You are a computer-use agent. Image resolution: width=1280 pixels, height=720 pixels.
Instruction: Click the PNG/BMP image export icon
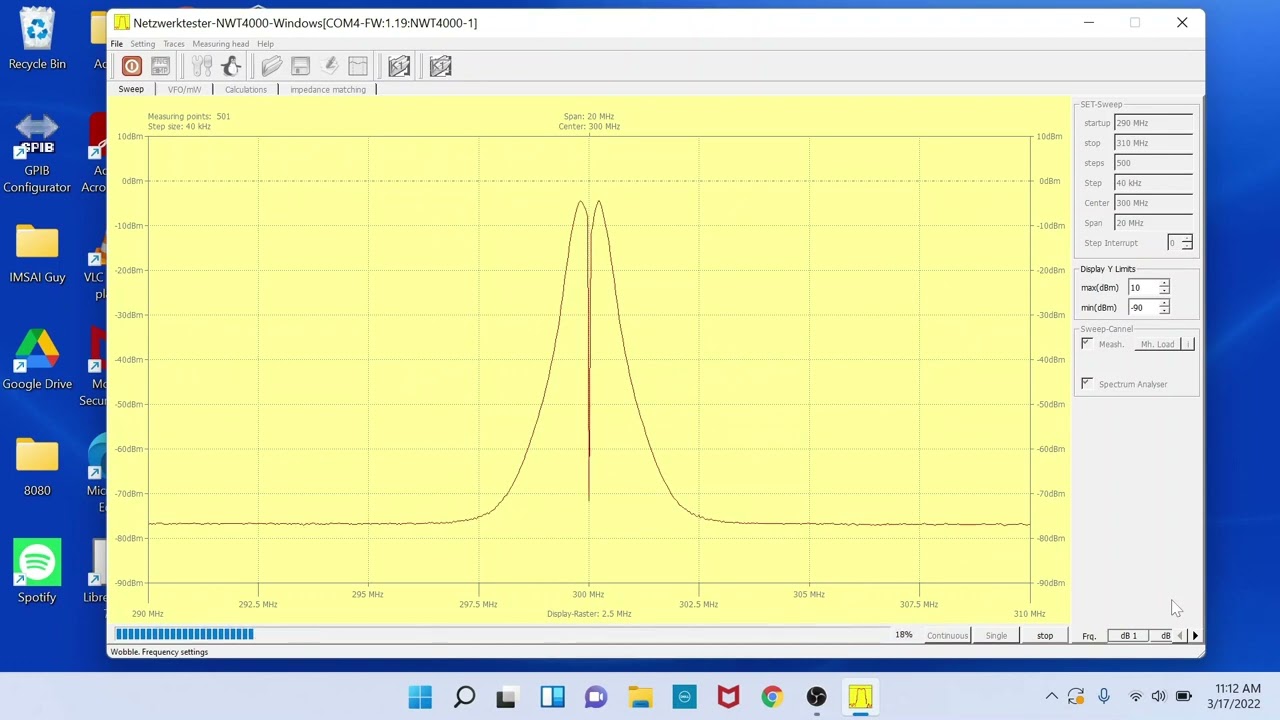160,66
